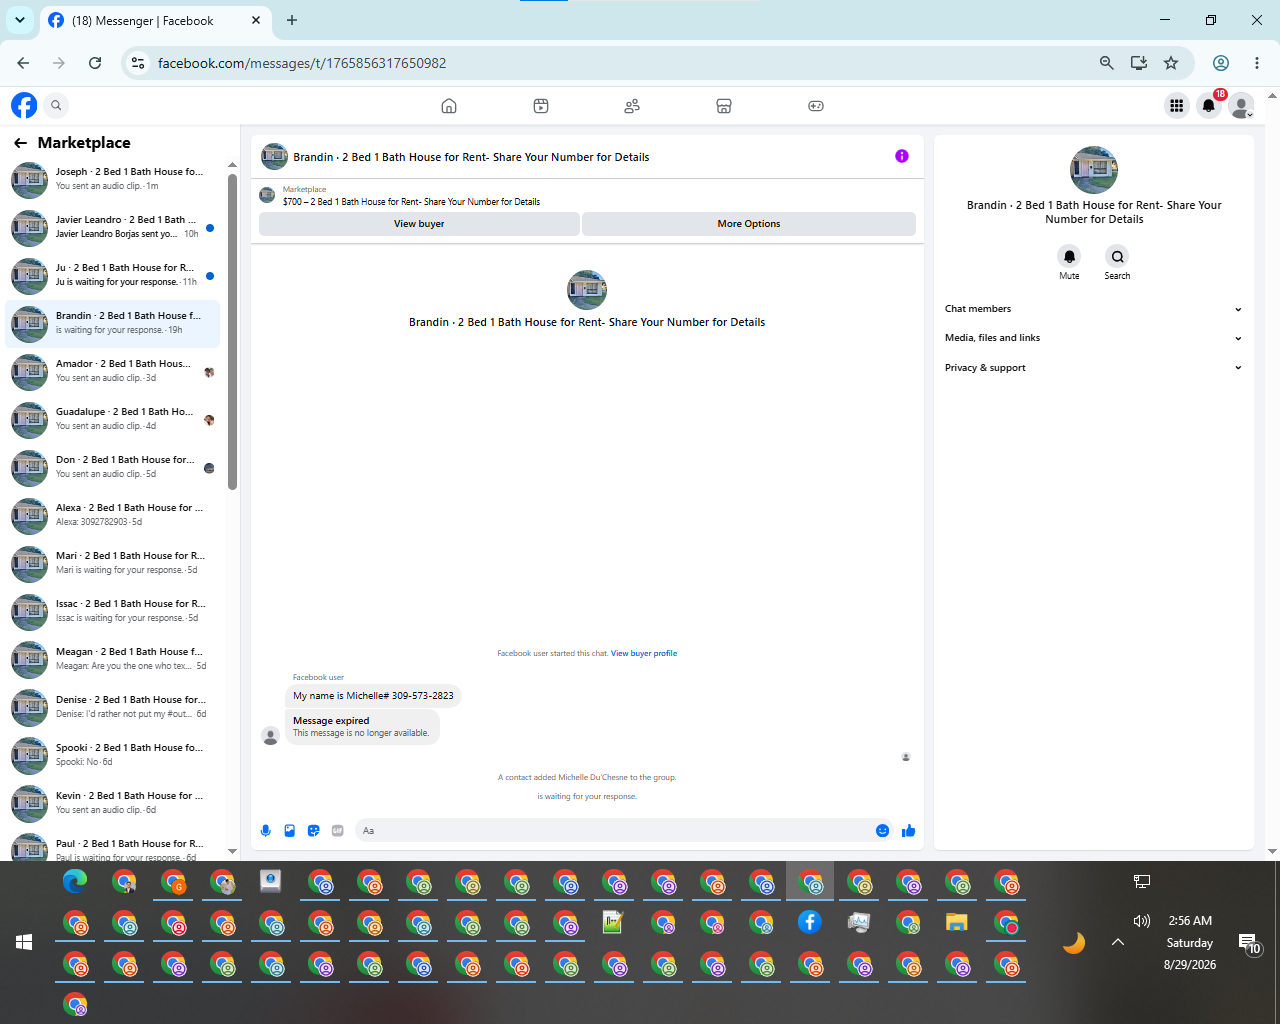Open Amador's conversation
Image resolution: width=1280 pixels, height=1024 pixels.
coord(113,372)
